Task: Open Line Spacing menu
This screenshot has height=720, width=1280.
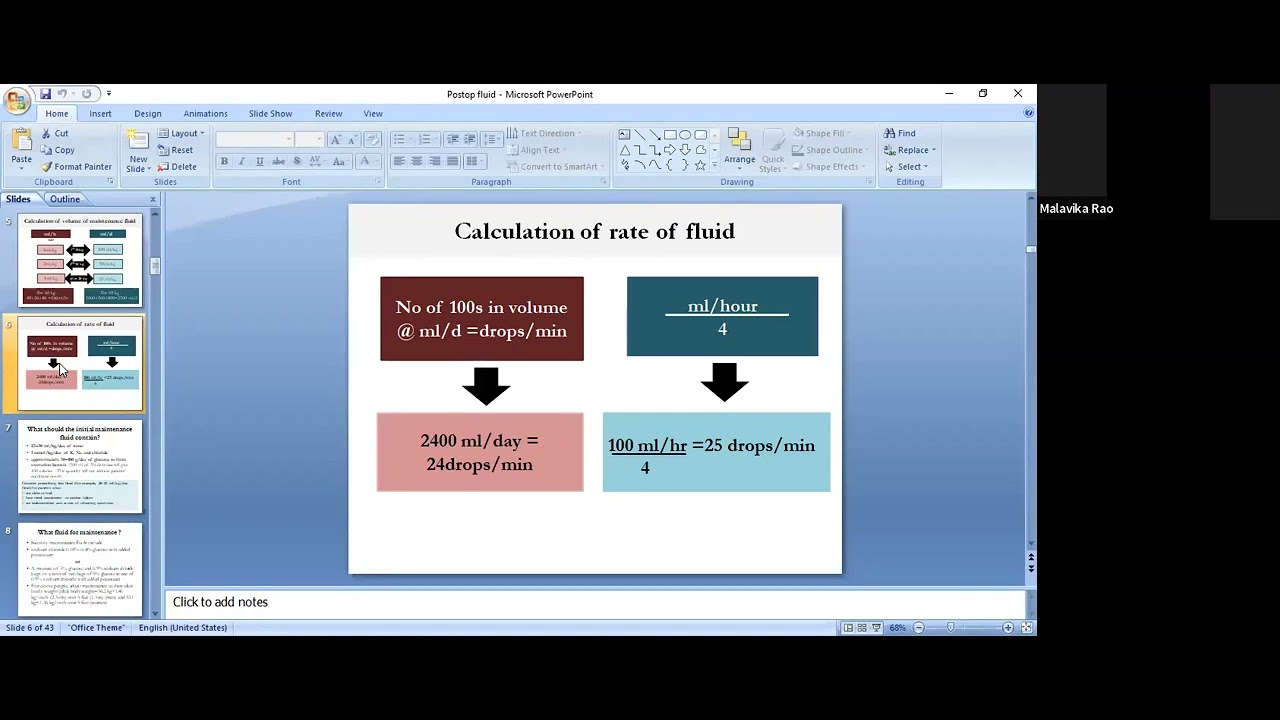Action: pos(494,140)
